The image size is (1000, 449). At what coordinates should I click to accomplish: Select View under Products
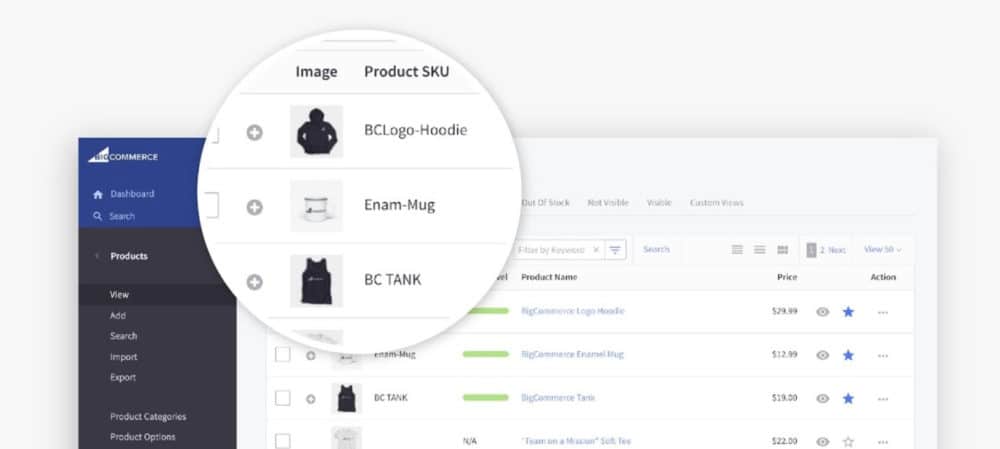(x=119, y=295)
